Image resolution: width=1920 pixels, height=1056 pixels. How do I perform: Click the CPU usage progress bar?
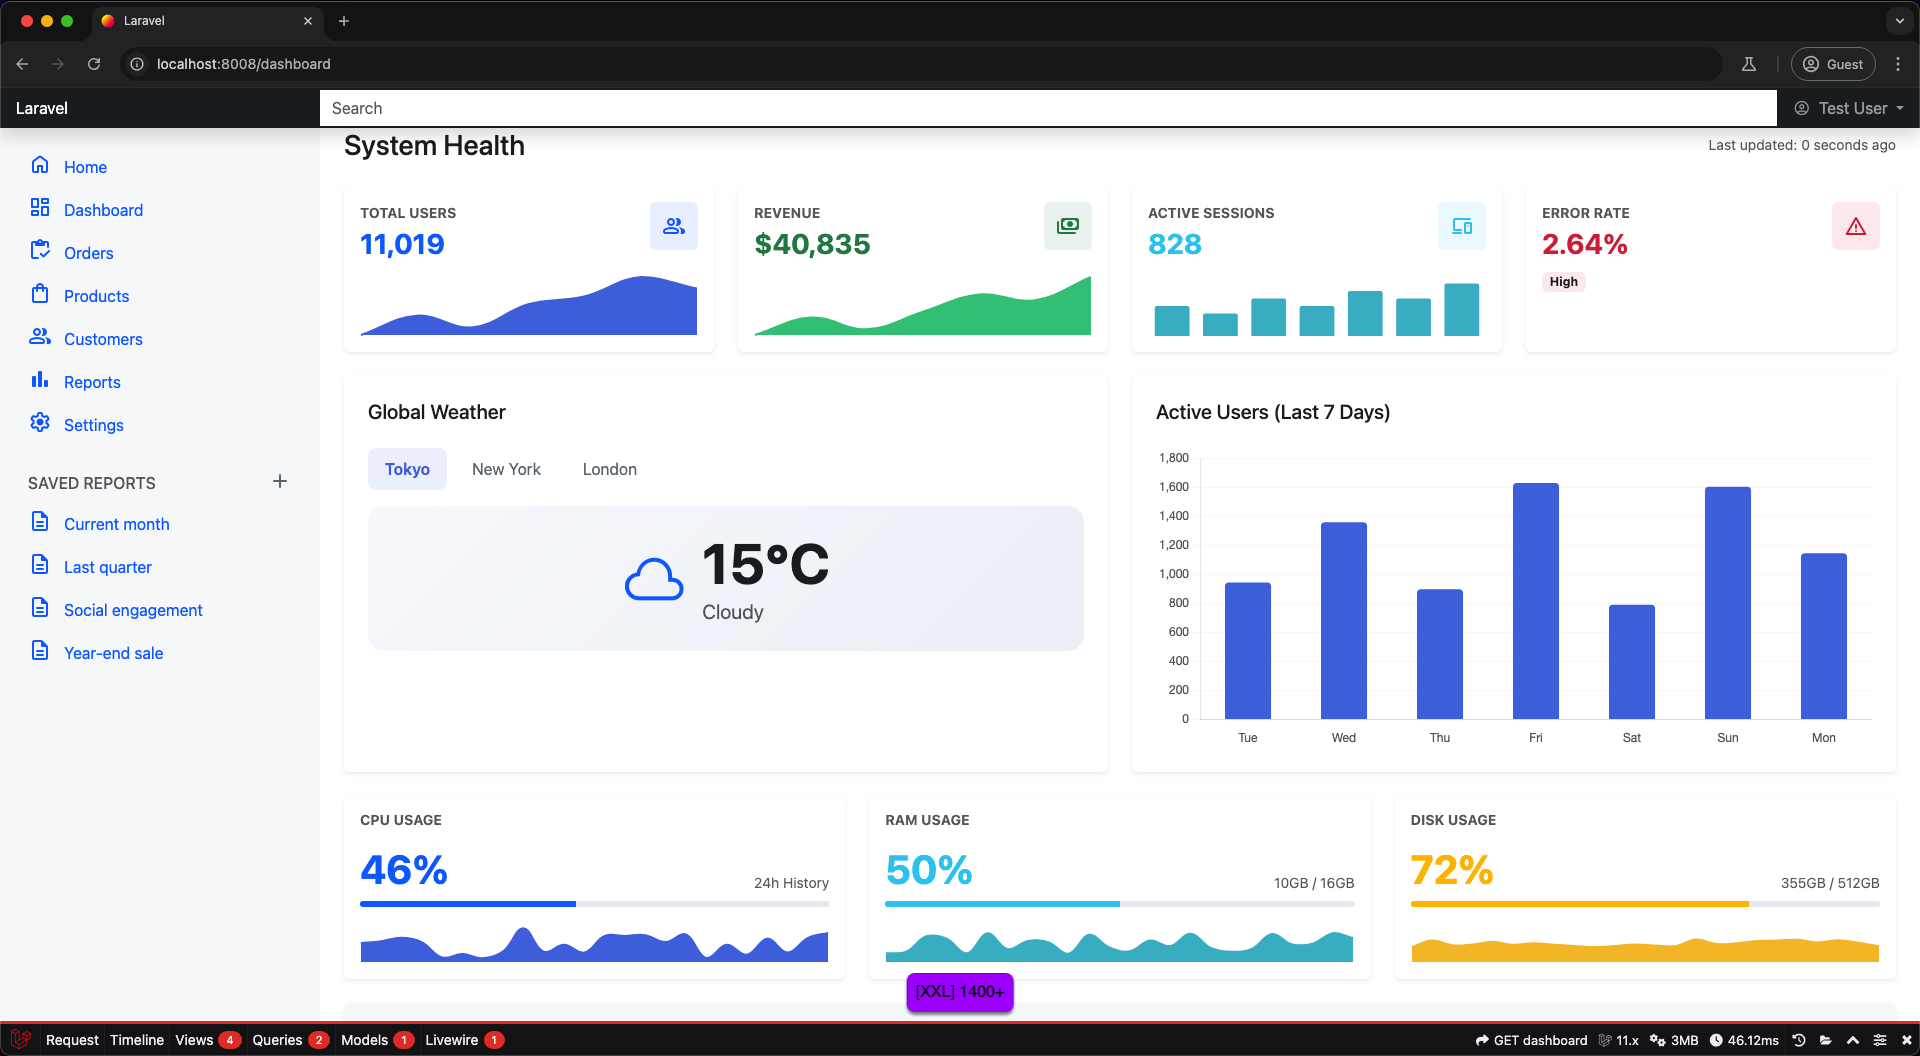coord(594,904)
